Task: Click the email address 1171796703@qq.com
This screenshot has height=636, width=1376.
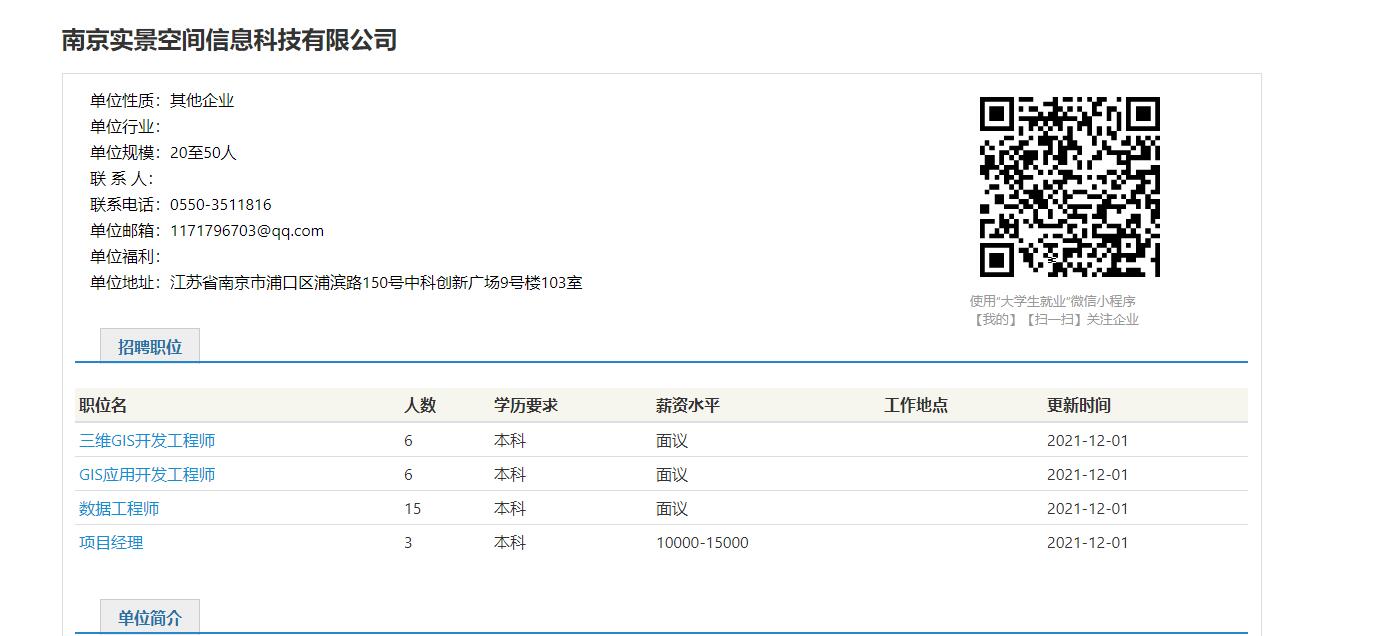Action: click(247, 231)
